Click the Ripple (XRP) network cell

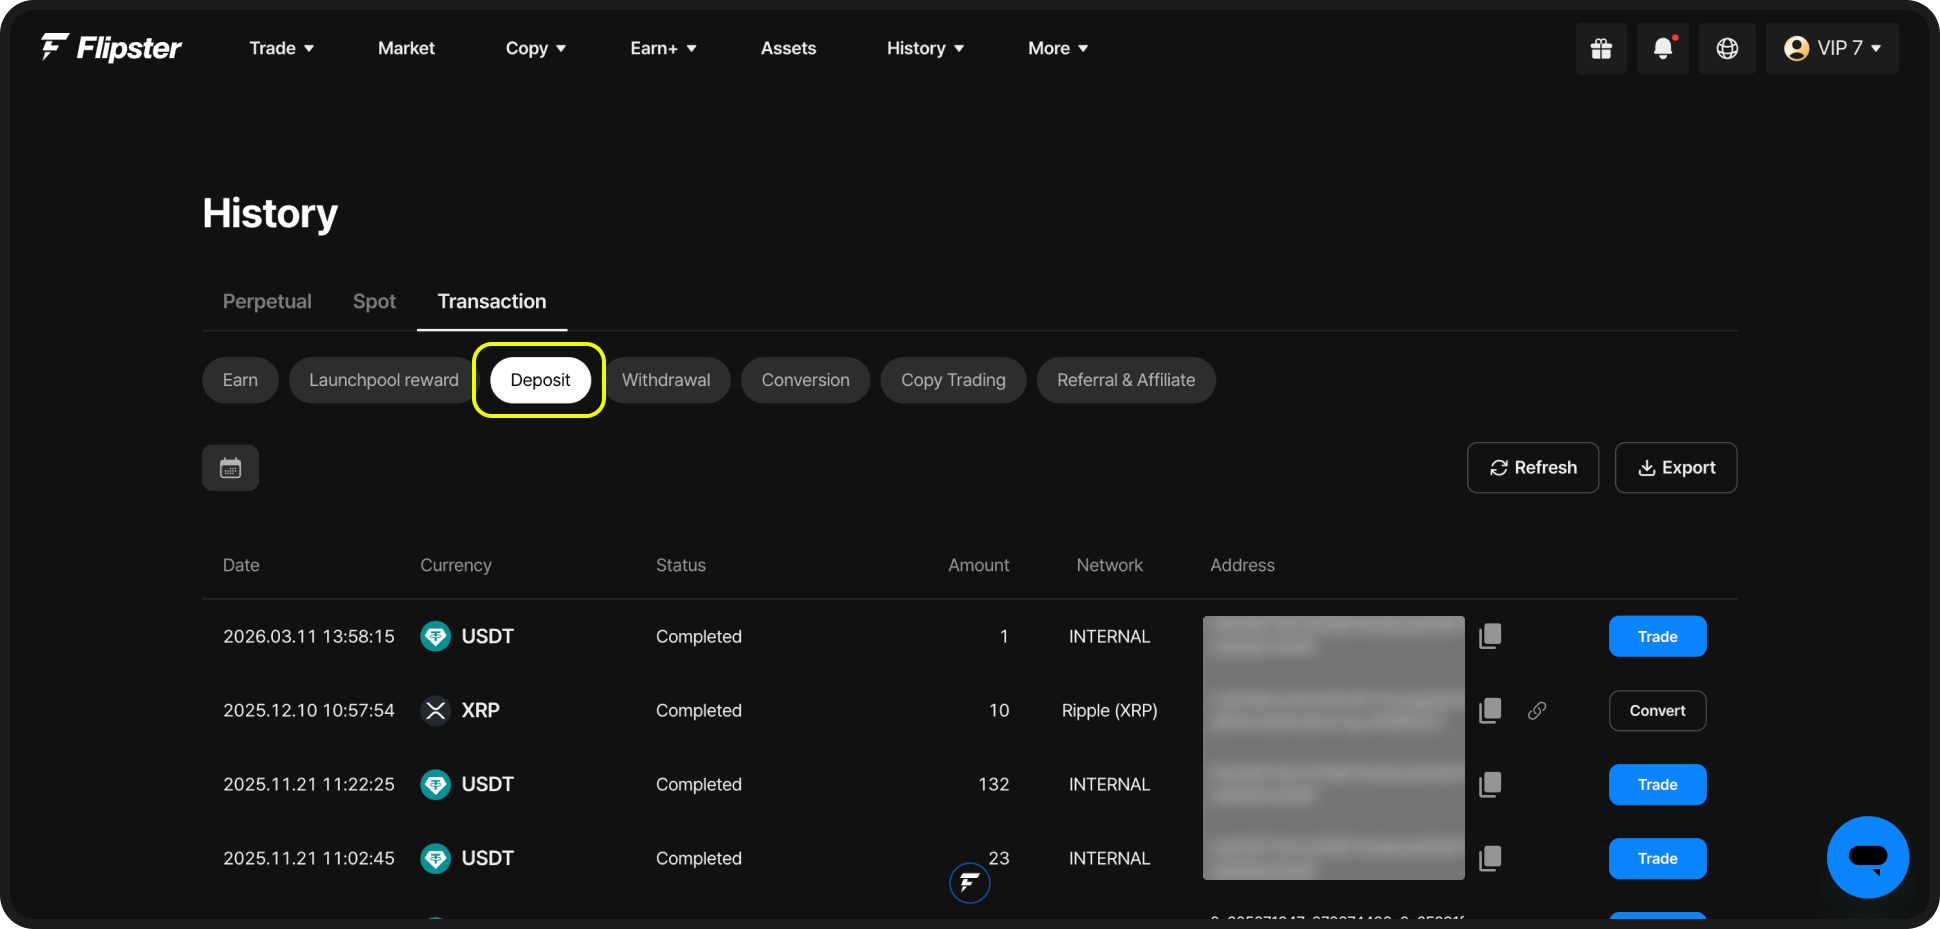(x=1109, y=710)
